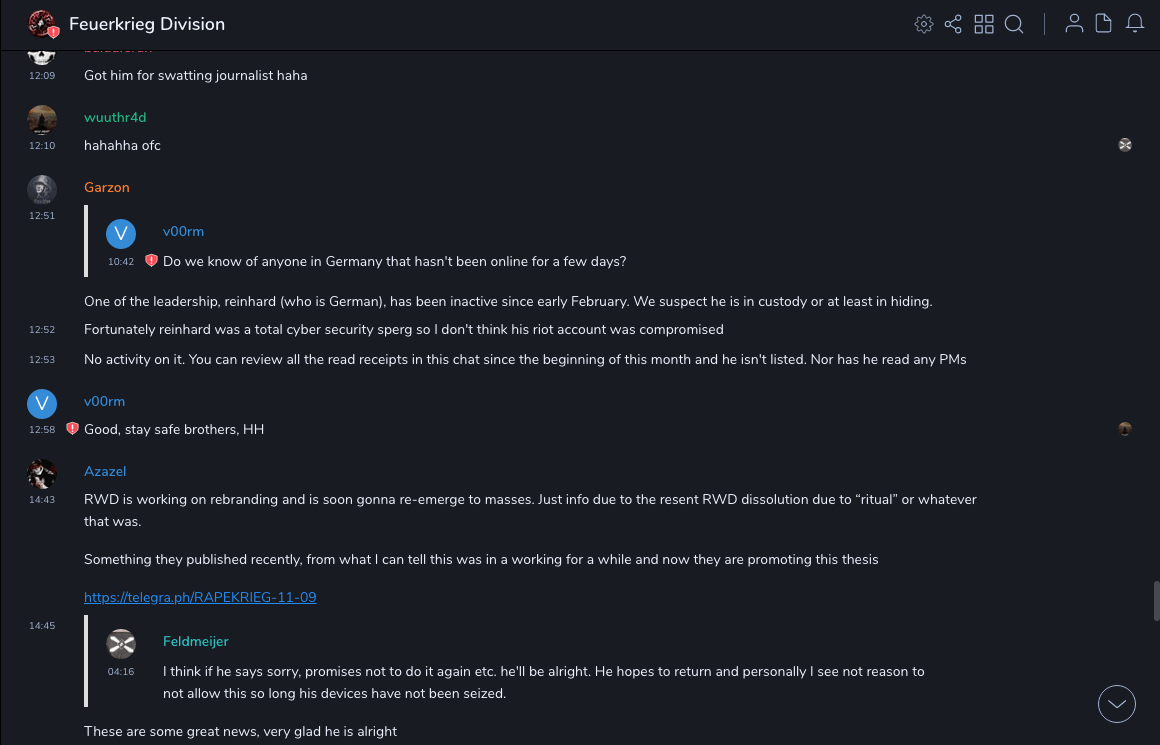Click the room avatar in header
The width and height of the screenshot is (1160, 745).
[x=42, y=24]
